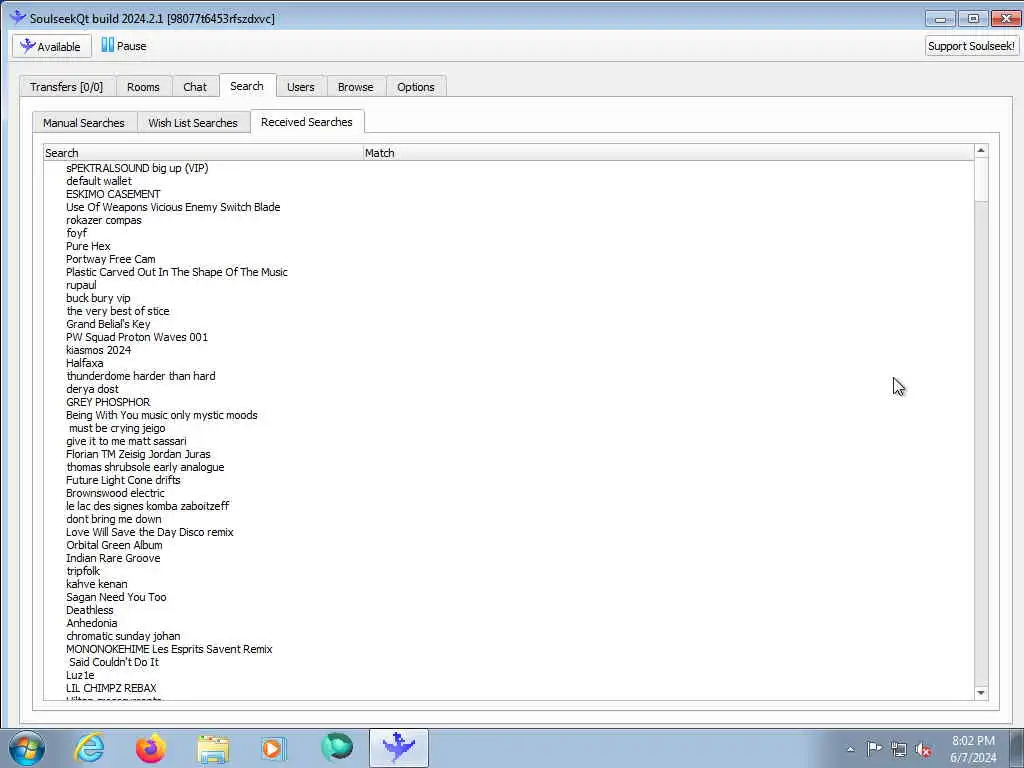The image size is (1024, 768).
Task: Click the muted volume tray icon
Action: (x=923, y=750)
